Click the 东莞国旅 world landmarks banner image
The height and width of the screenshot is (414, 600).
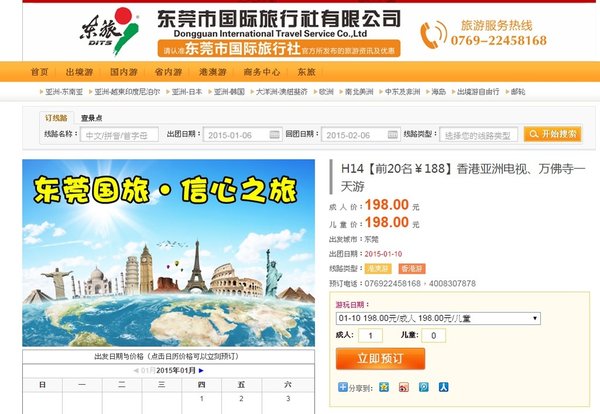(168, 253)
